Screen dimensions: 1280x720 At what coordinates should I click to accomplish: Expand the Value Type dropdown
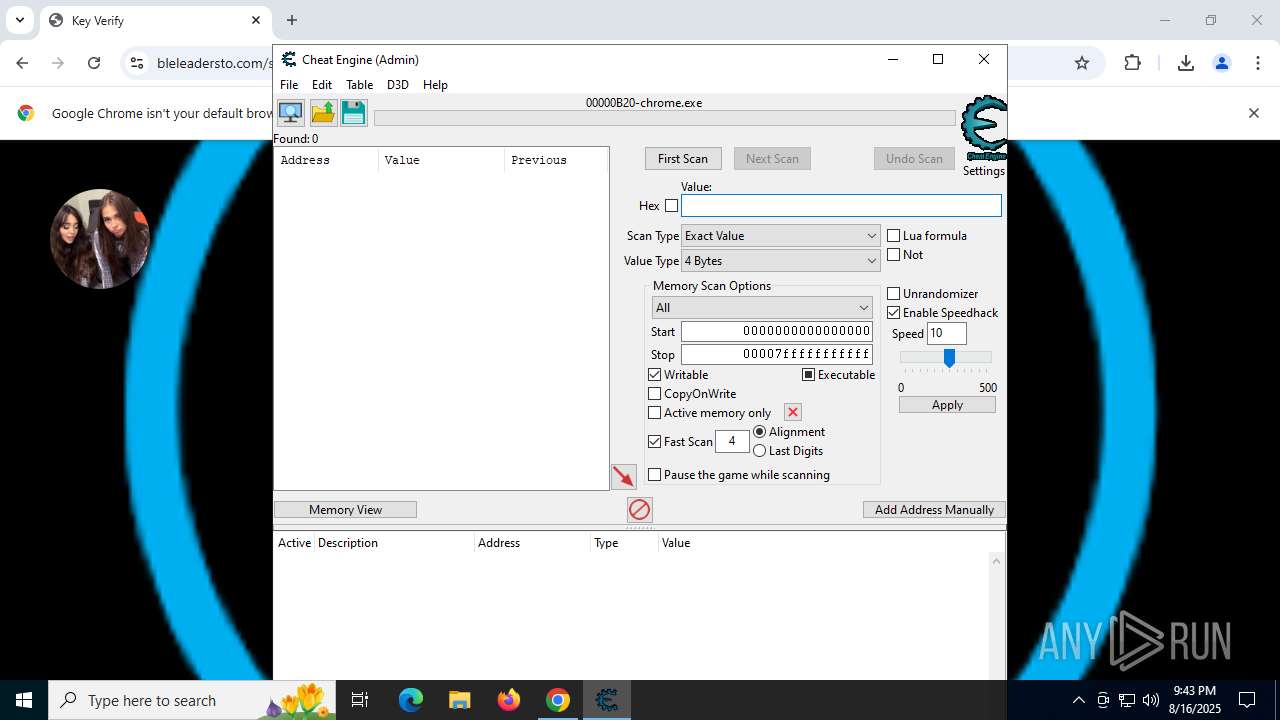click(x=780, y=261)
